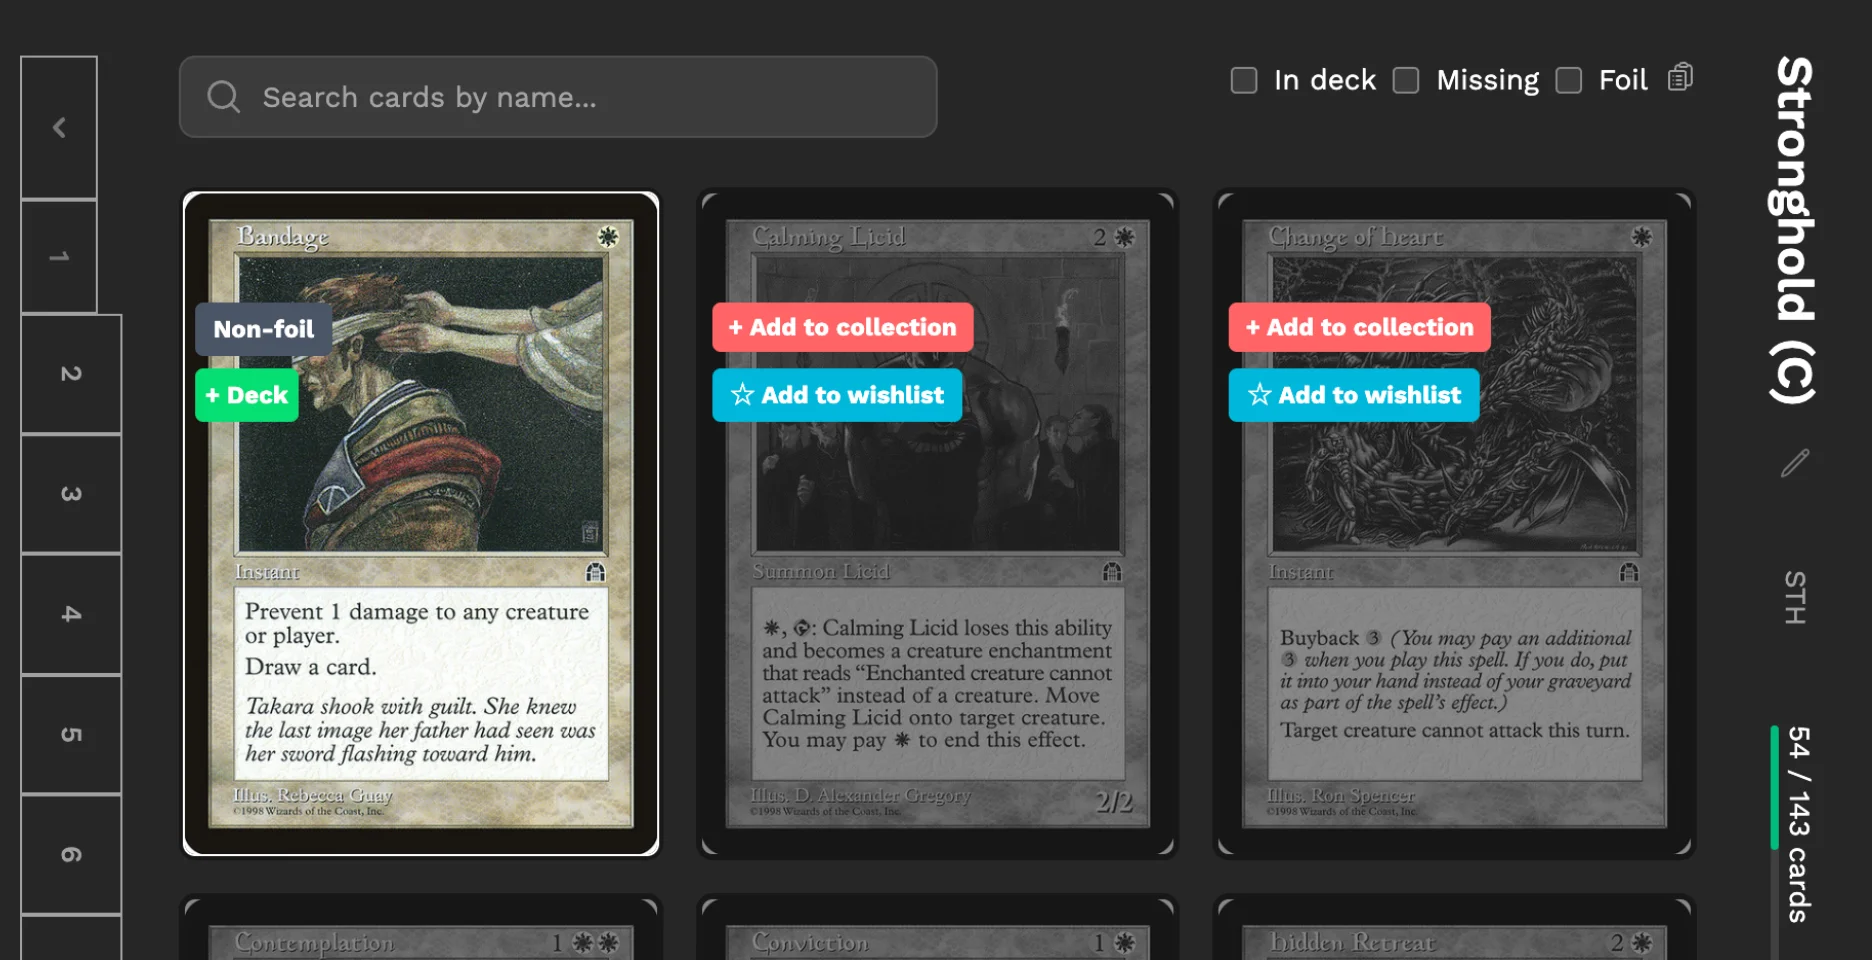Add Calming Licid to collection
The width and height of the screenshot is (1872, 960).
(x=842, y=327)
